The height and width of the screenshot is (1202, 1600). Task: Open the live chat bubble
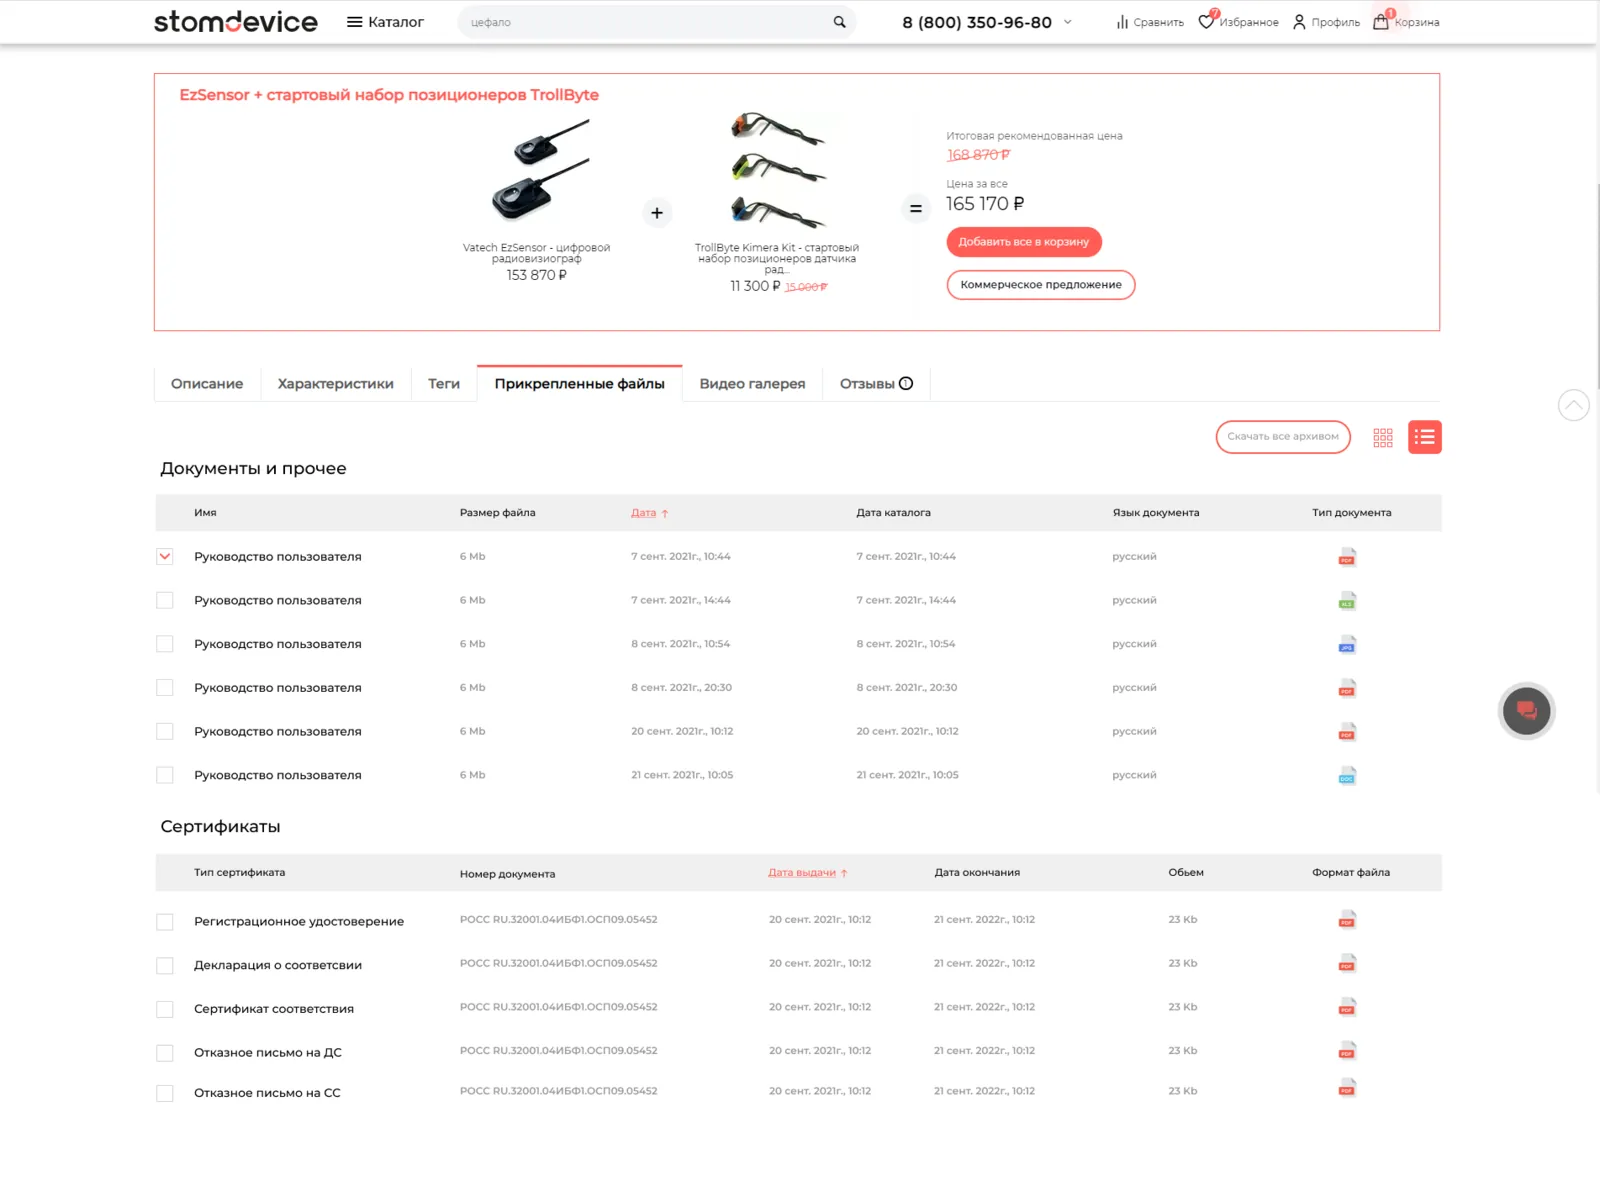[1527, 711]
